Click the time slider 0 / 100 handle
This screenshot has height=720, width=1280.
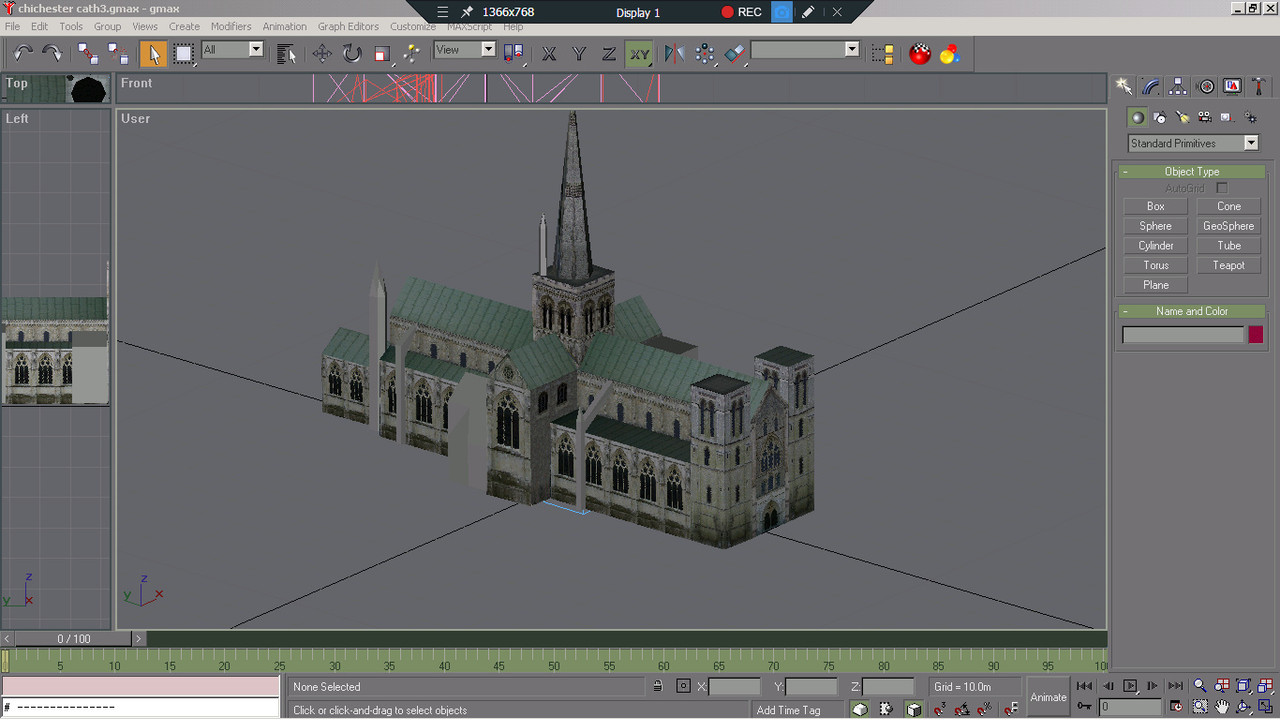73,638
